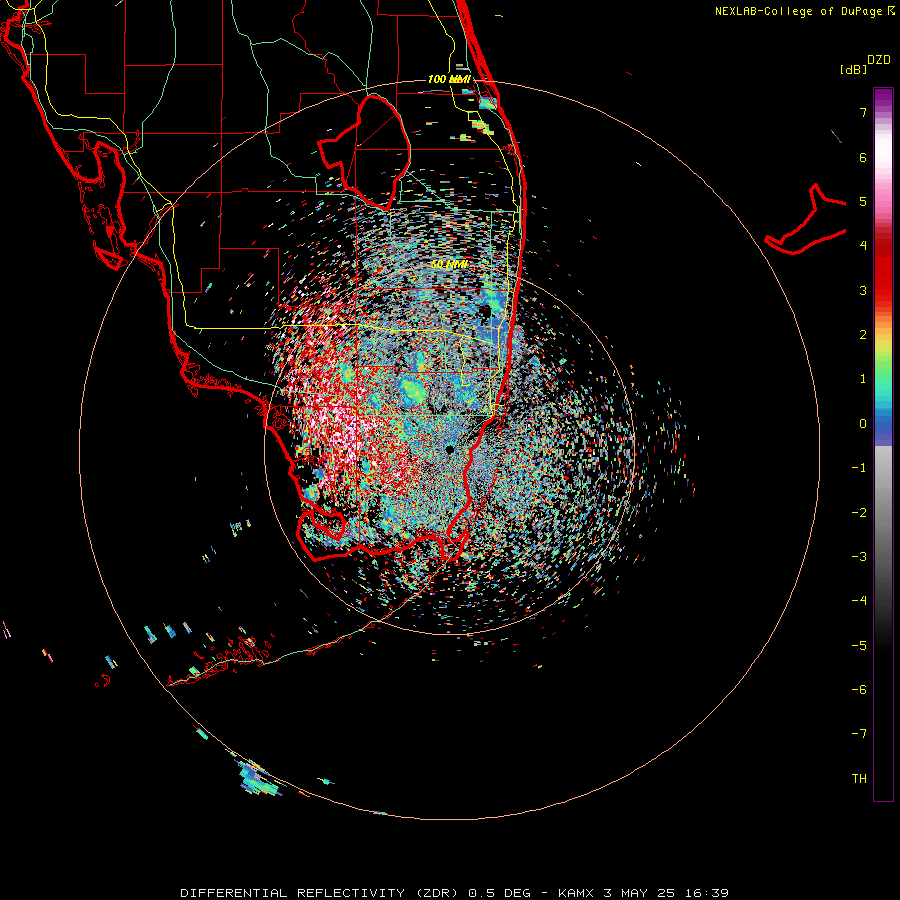900x900 pixels.
Task: Click the 6 value on the dB scale
Action: point(863,157)
